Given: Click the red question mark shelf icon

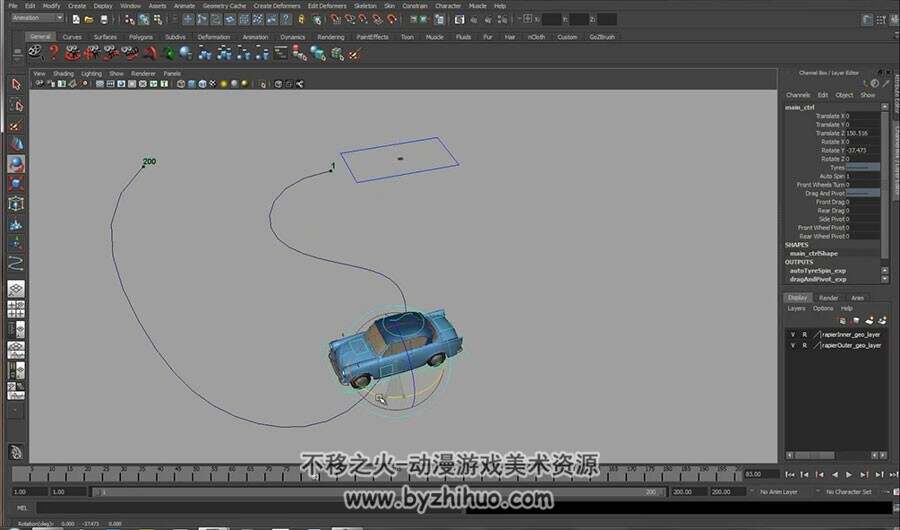Looking at the screenshot, I should coord(53,53).
